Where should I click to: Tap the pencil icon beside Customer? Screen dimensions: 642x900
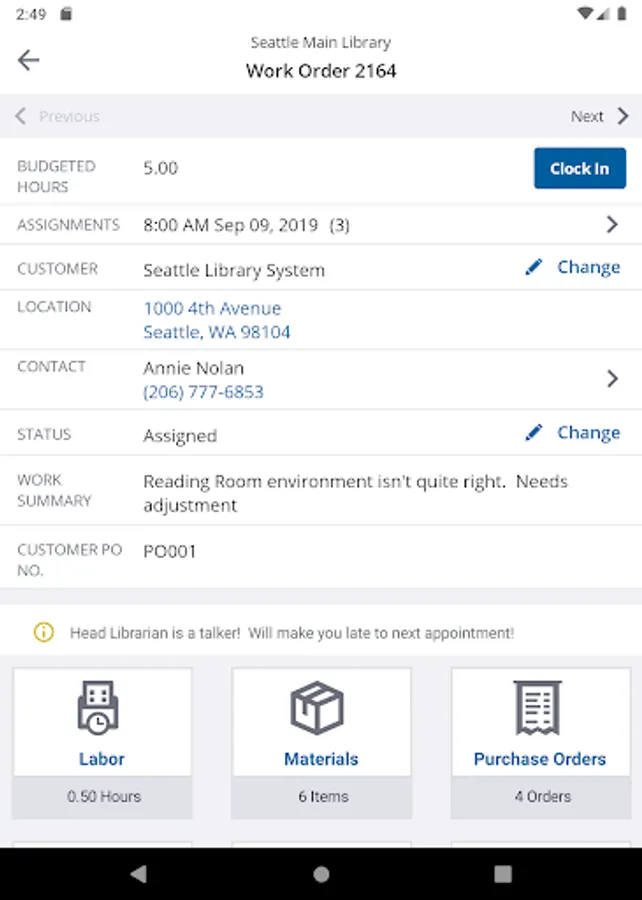point(535,267)
